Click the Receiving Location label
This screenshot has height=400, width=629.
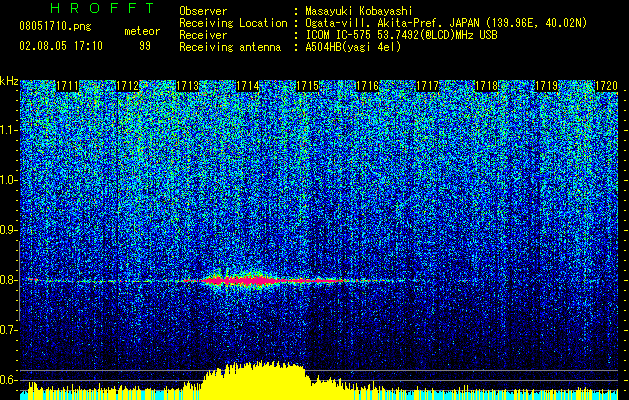coord(233,23)
